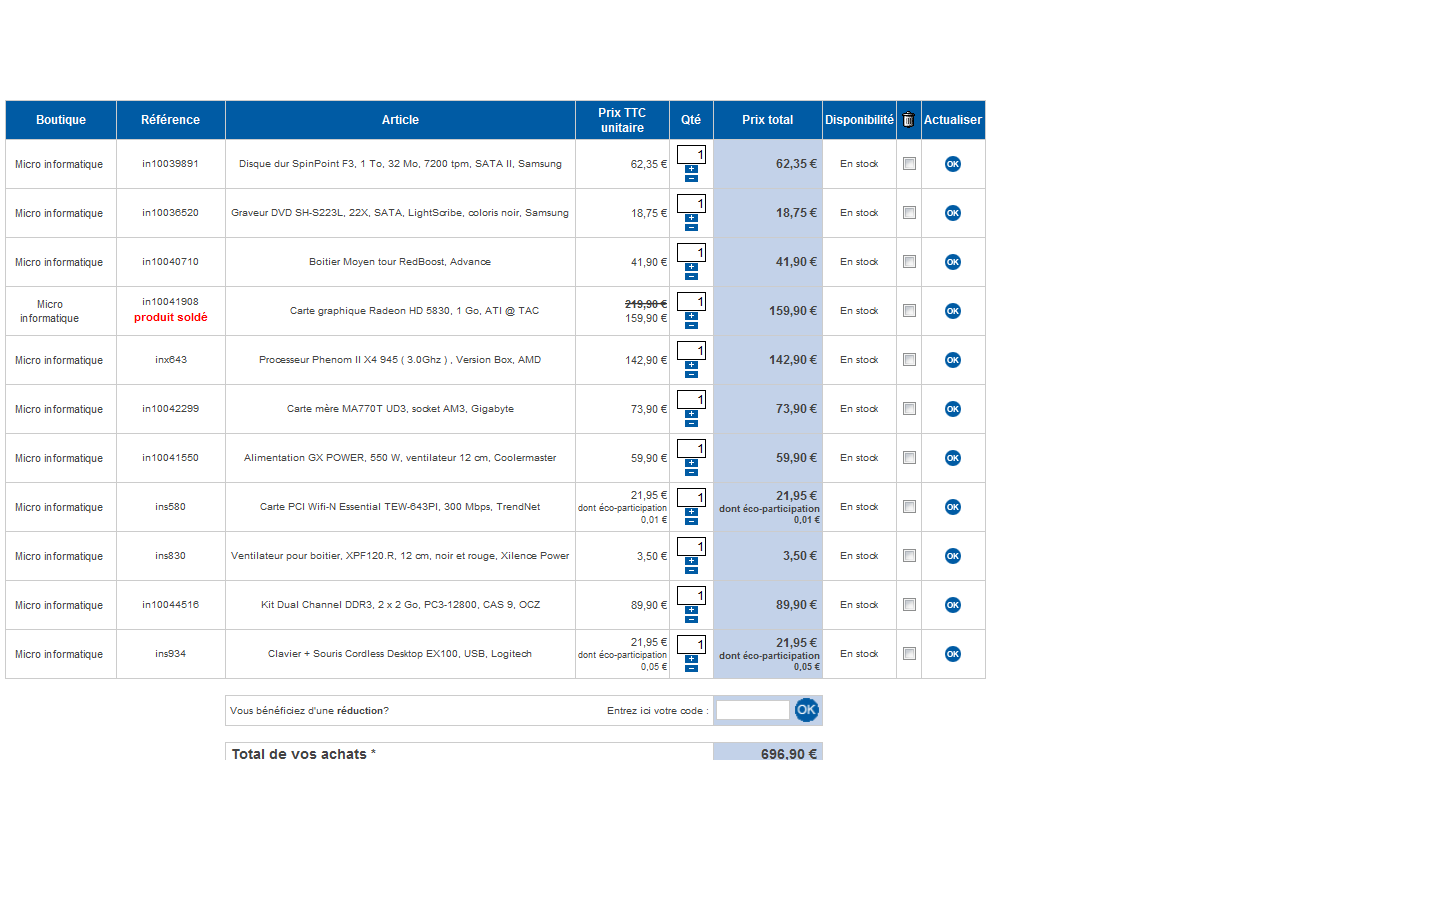The height and width of the screenshot is (900, 1440).
Task: Increase quantity of Xilence Power case fan
Action: click(691, 561)
